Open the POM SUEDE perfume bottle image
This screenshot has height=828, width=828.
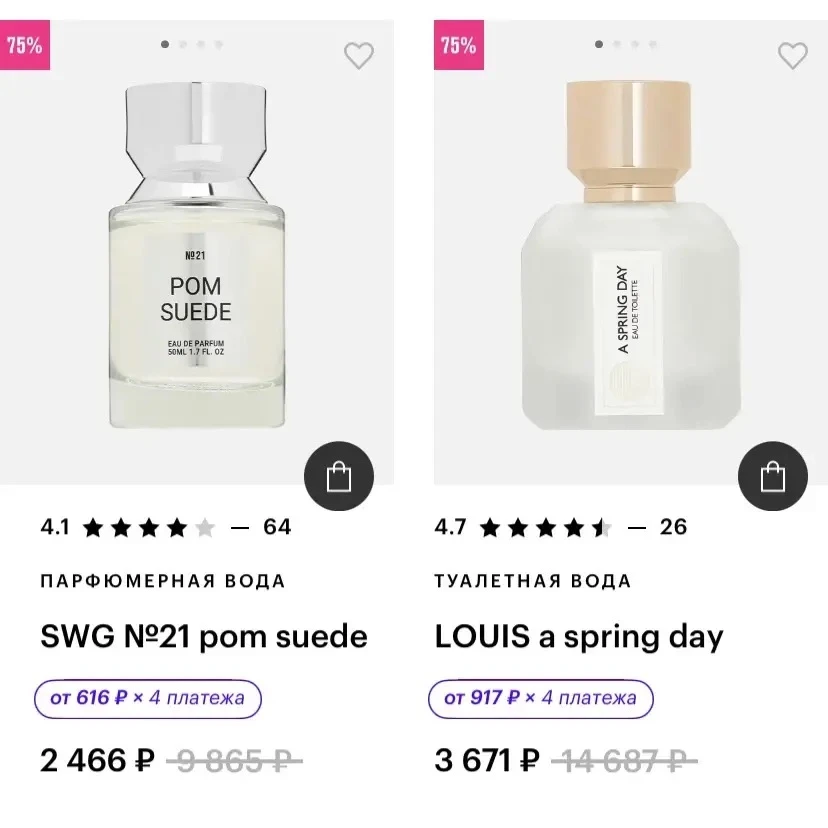click(x=196, y=255)
